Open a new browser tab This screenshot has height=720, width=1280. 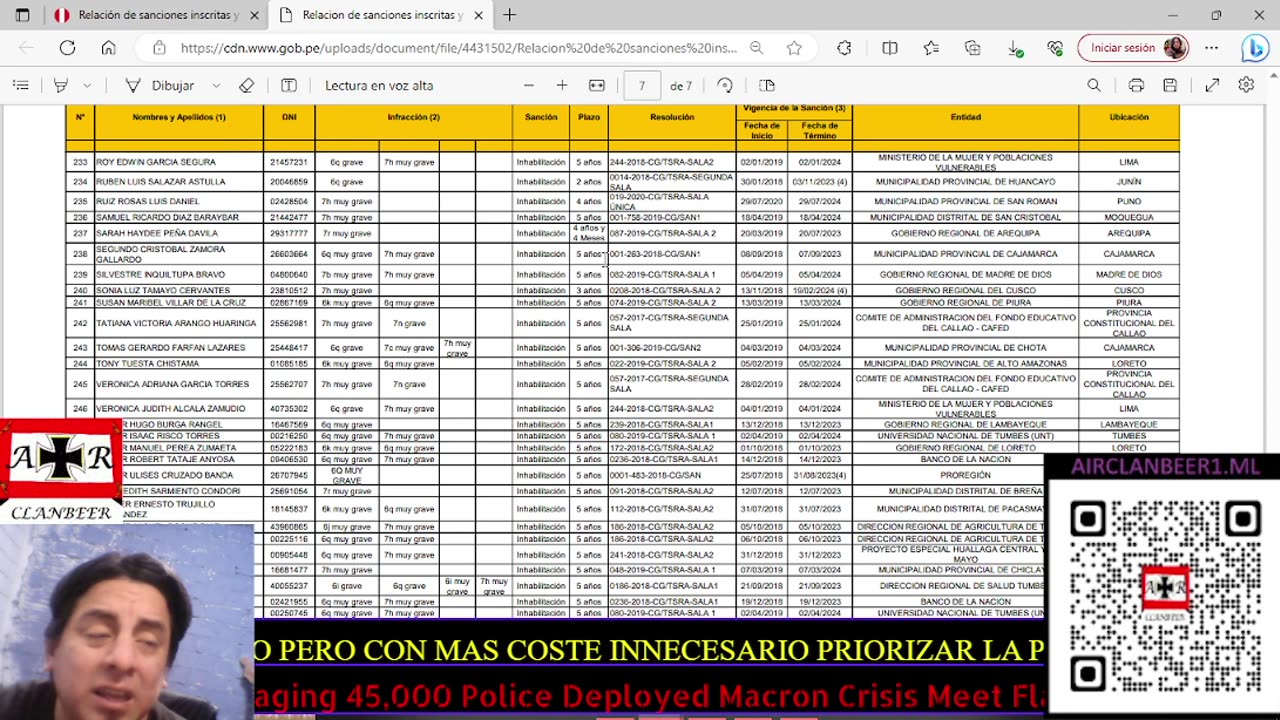pyautogui.click(x=510, y=15)
